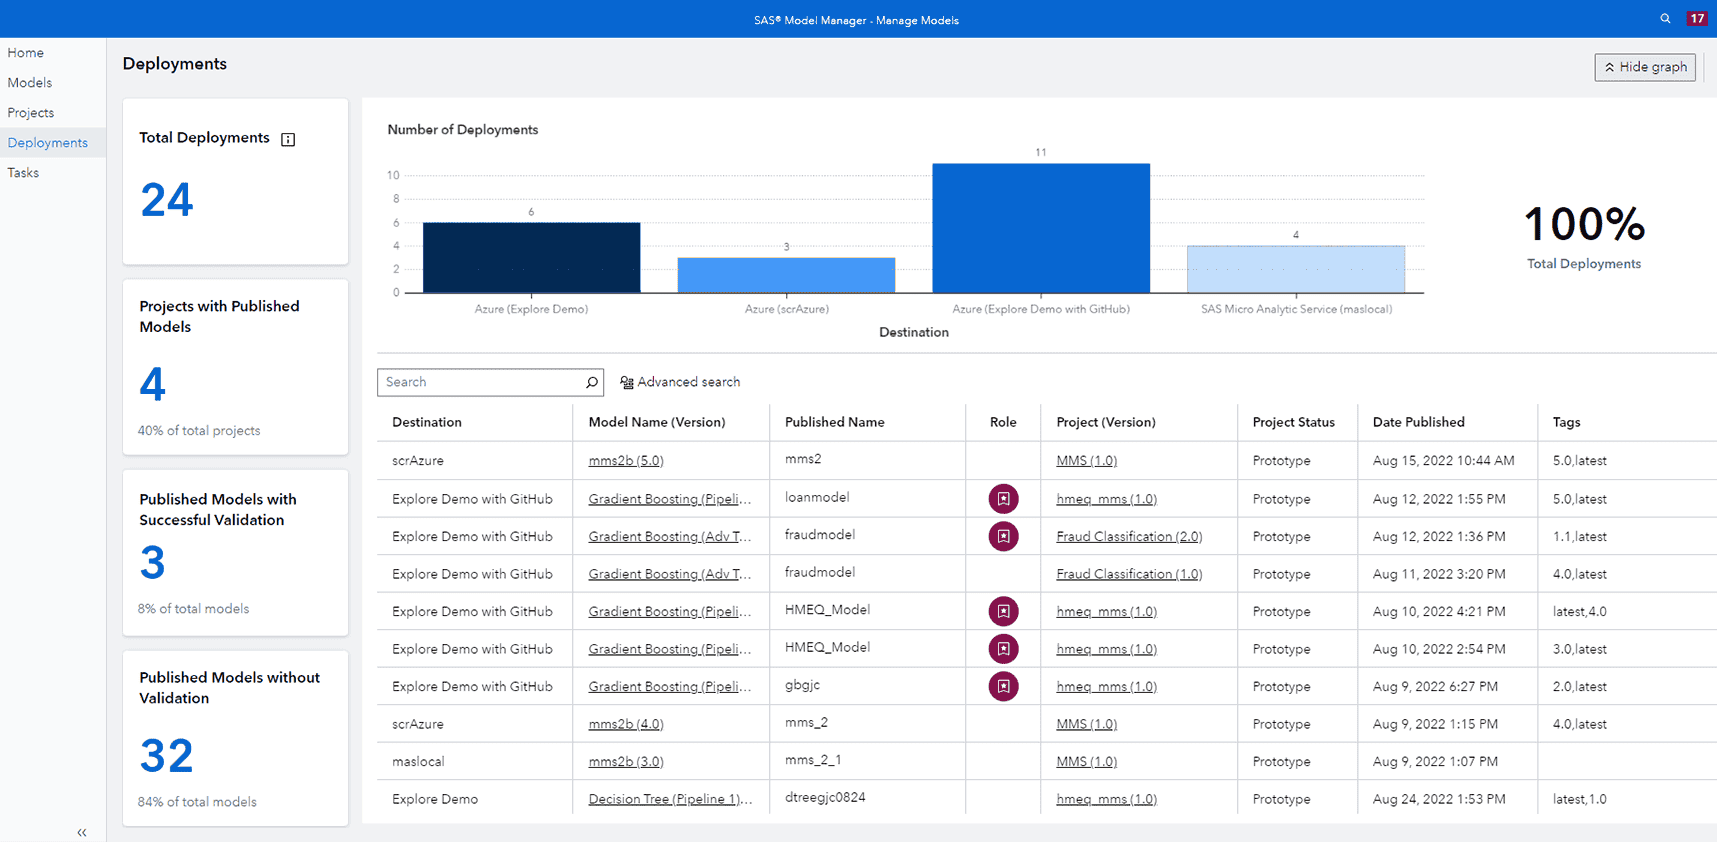
Task: Open Fraud Classification (1.0) project link
Action: pos(1129,574)
